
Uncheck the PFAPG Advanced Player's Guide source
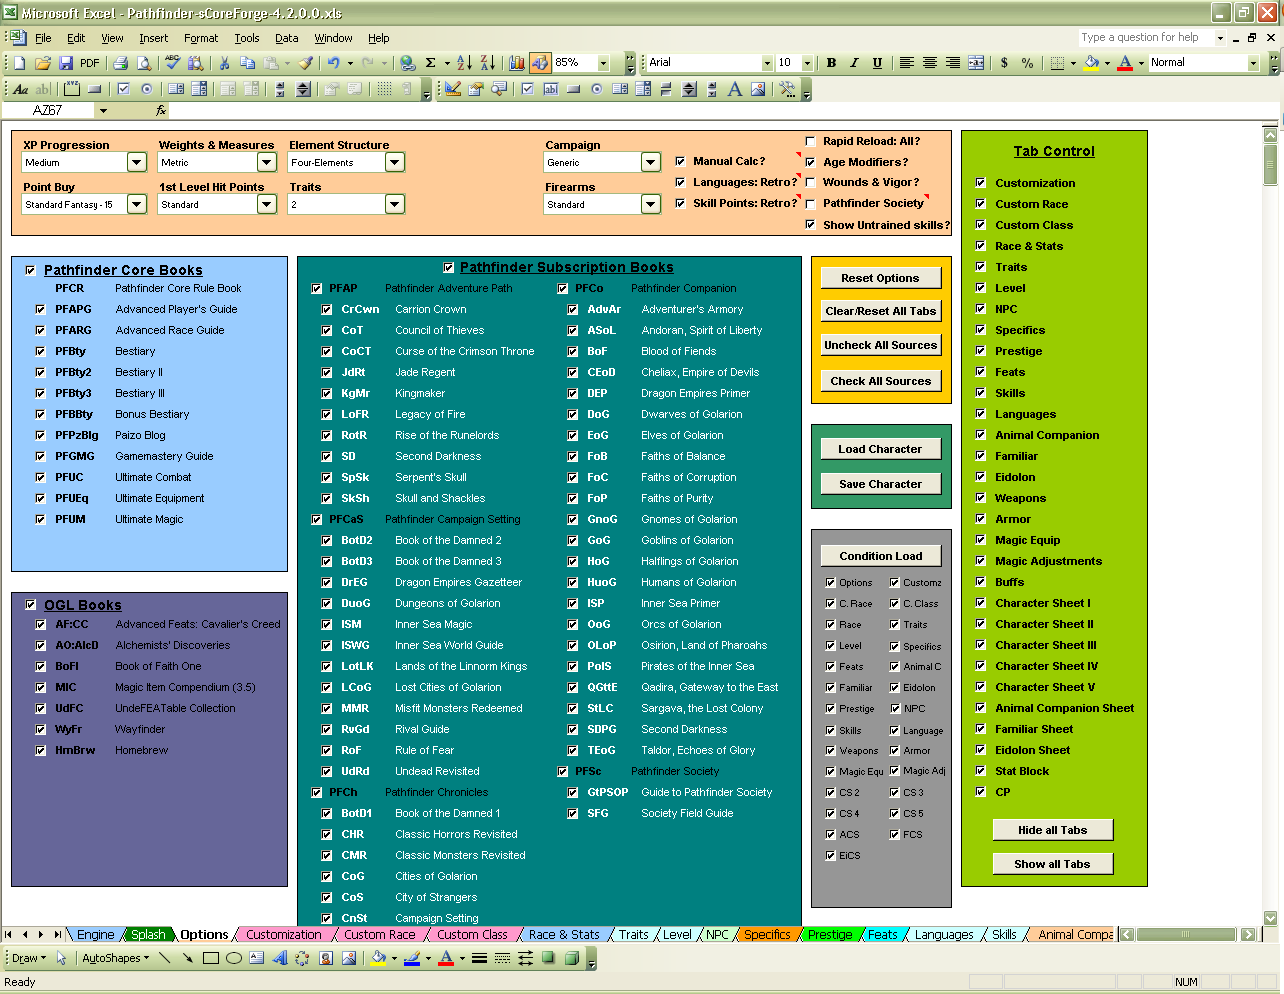click(40, 310)
